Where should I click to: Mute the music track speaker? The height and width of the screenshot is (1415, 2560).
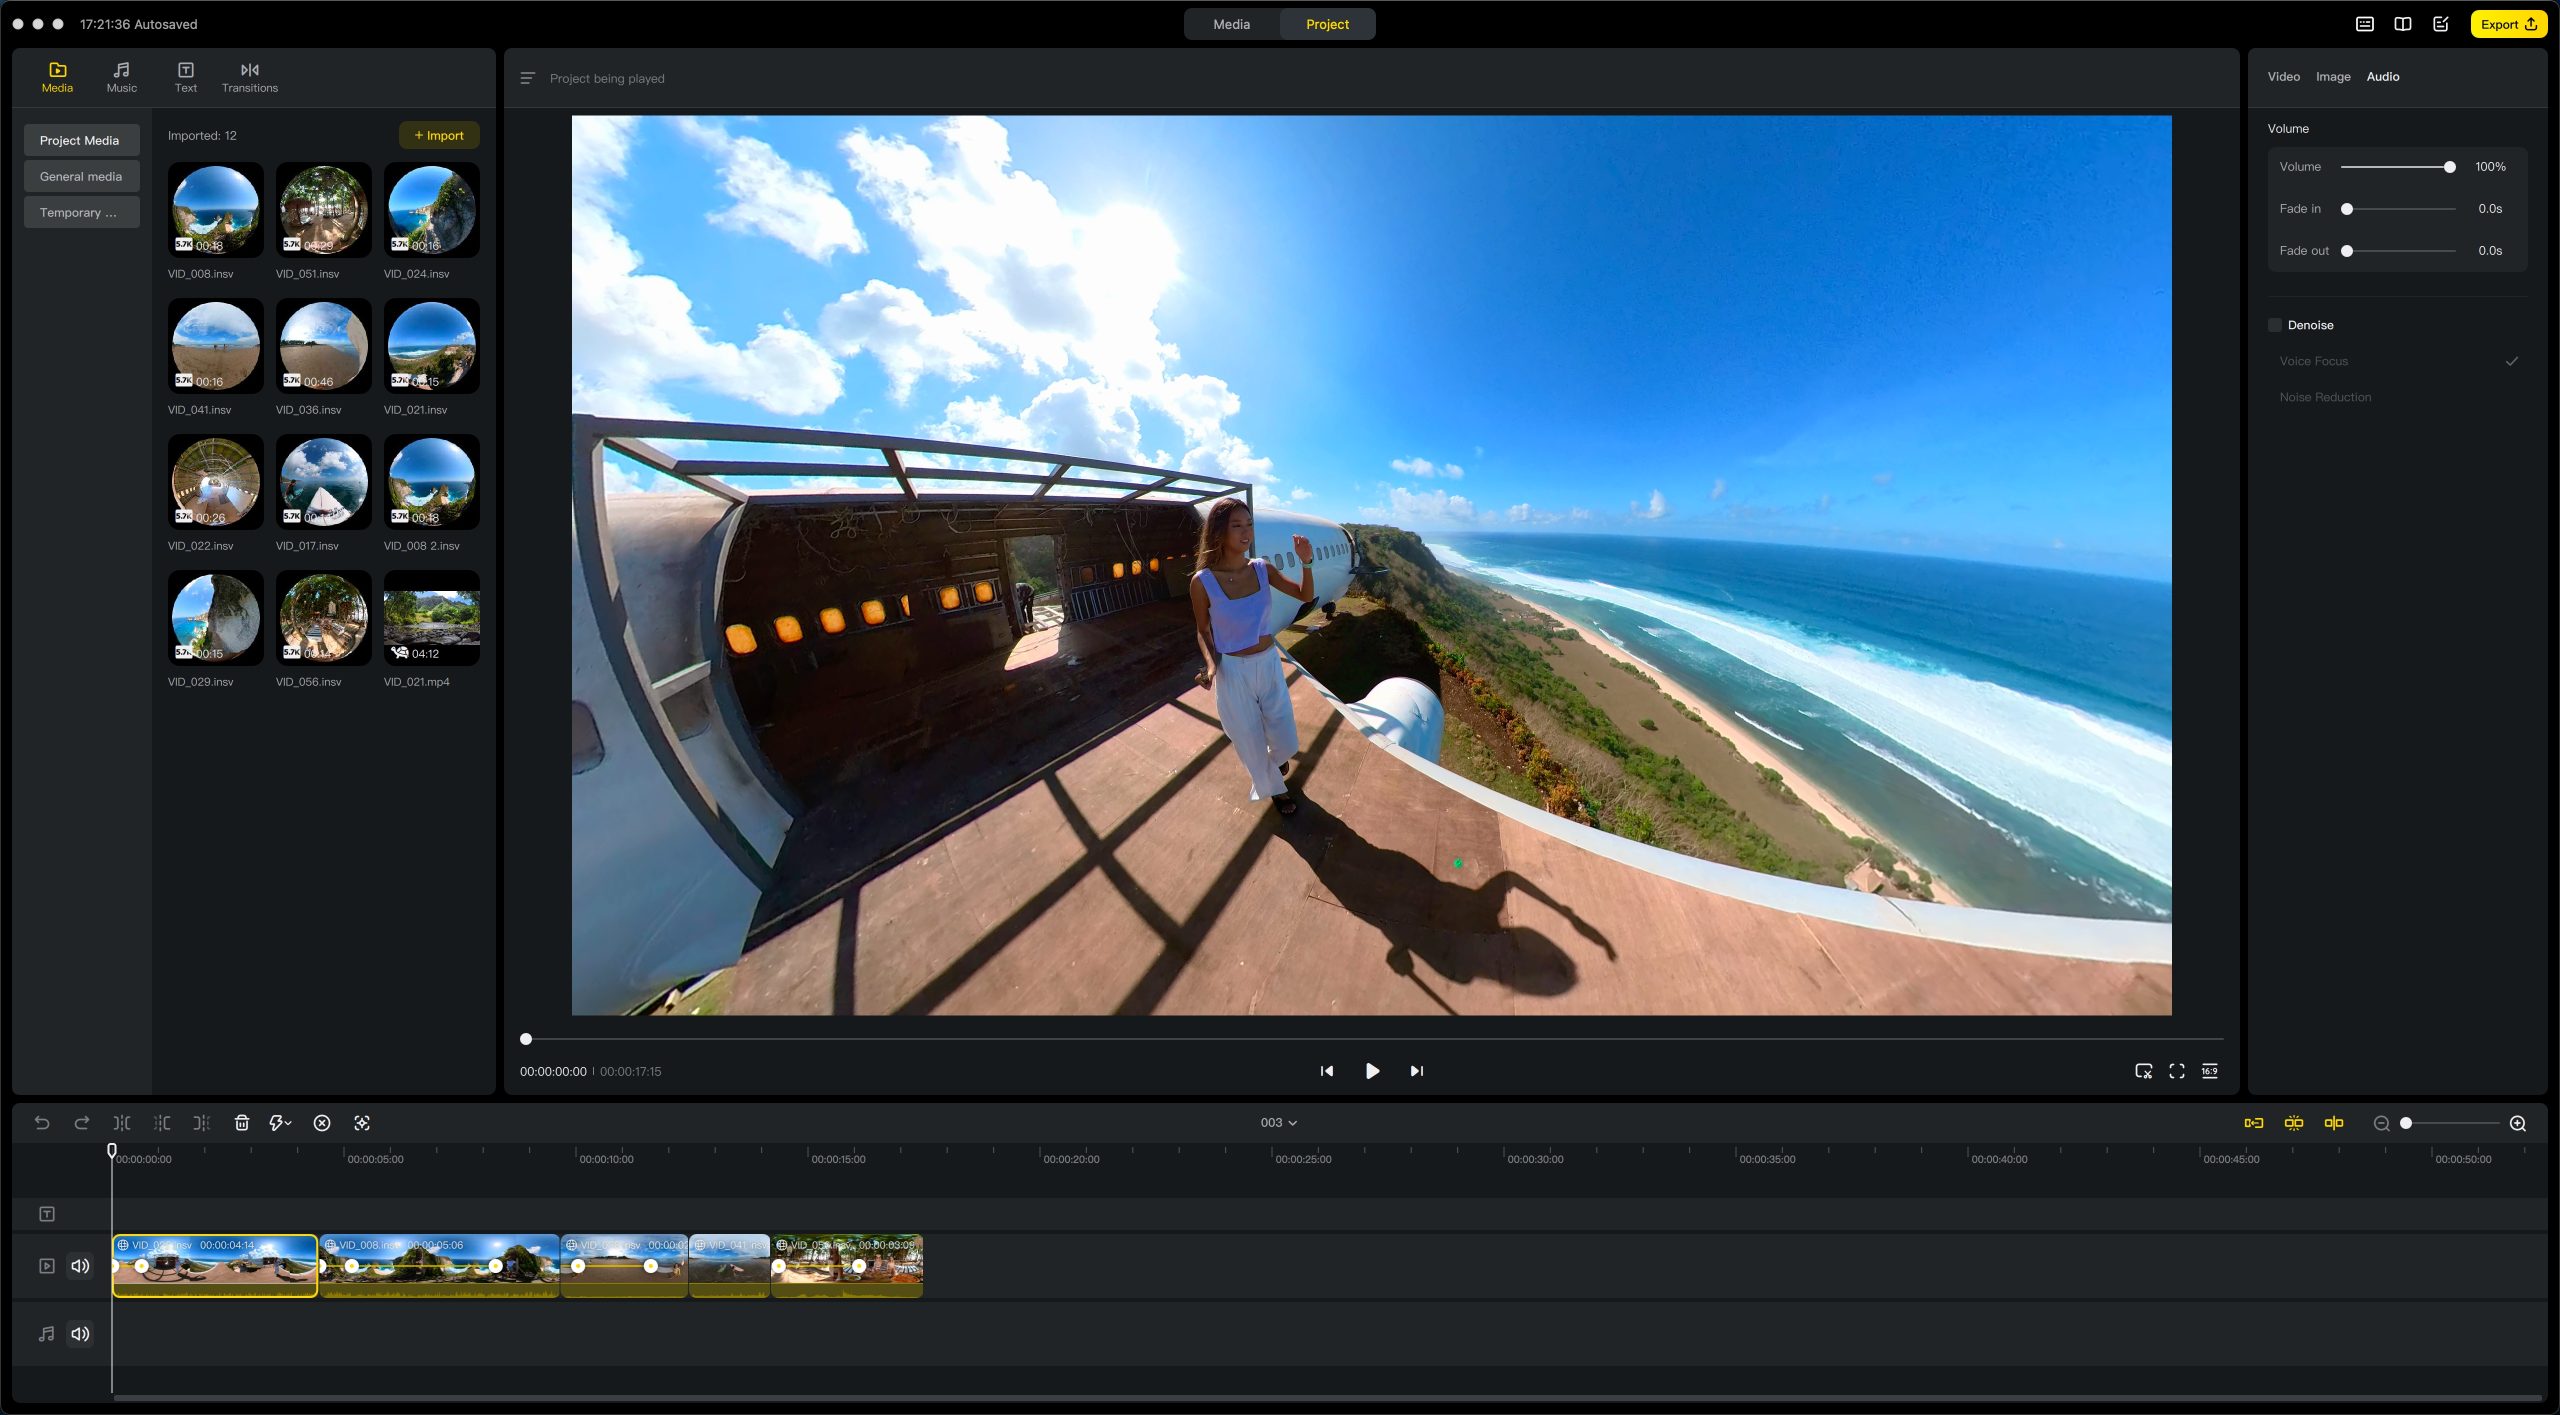80,1334
